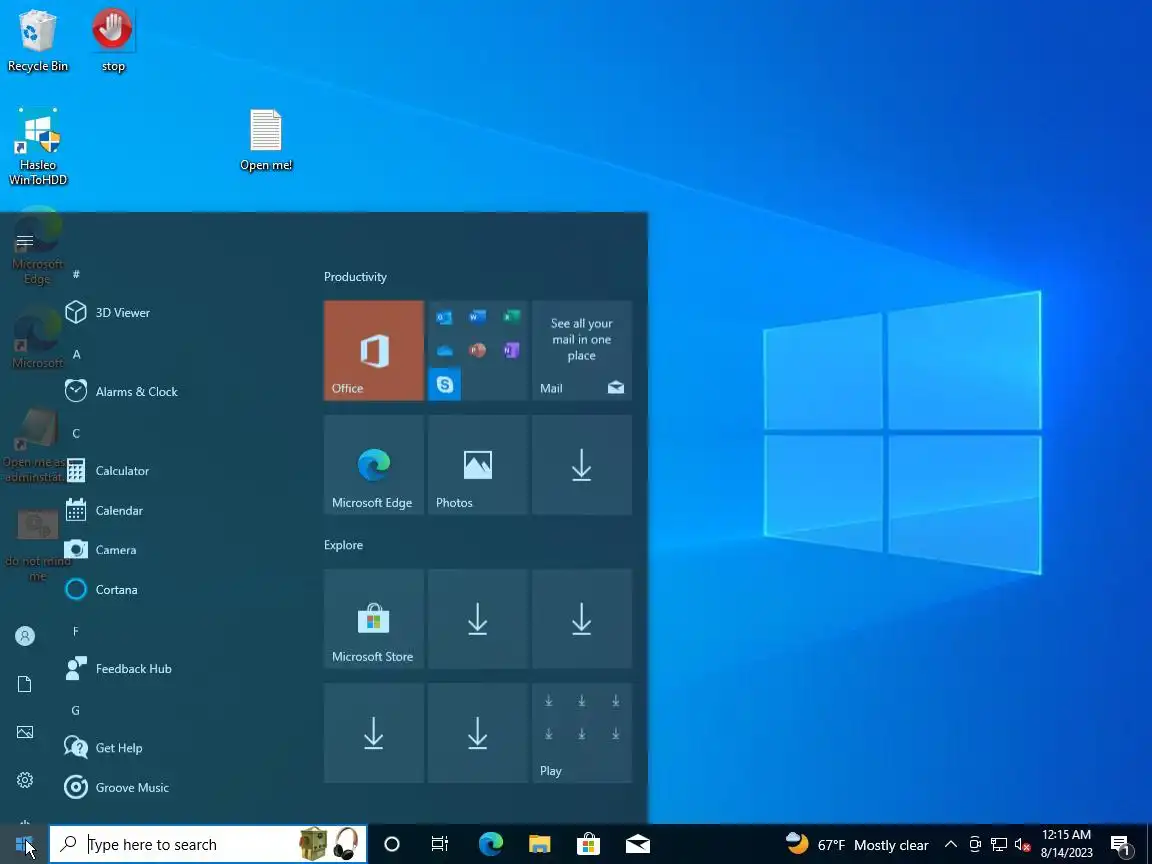Click the downloading tile next to Photos

[582, 465]
